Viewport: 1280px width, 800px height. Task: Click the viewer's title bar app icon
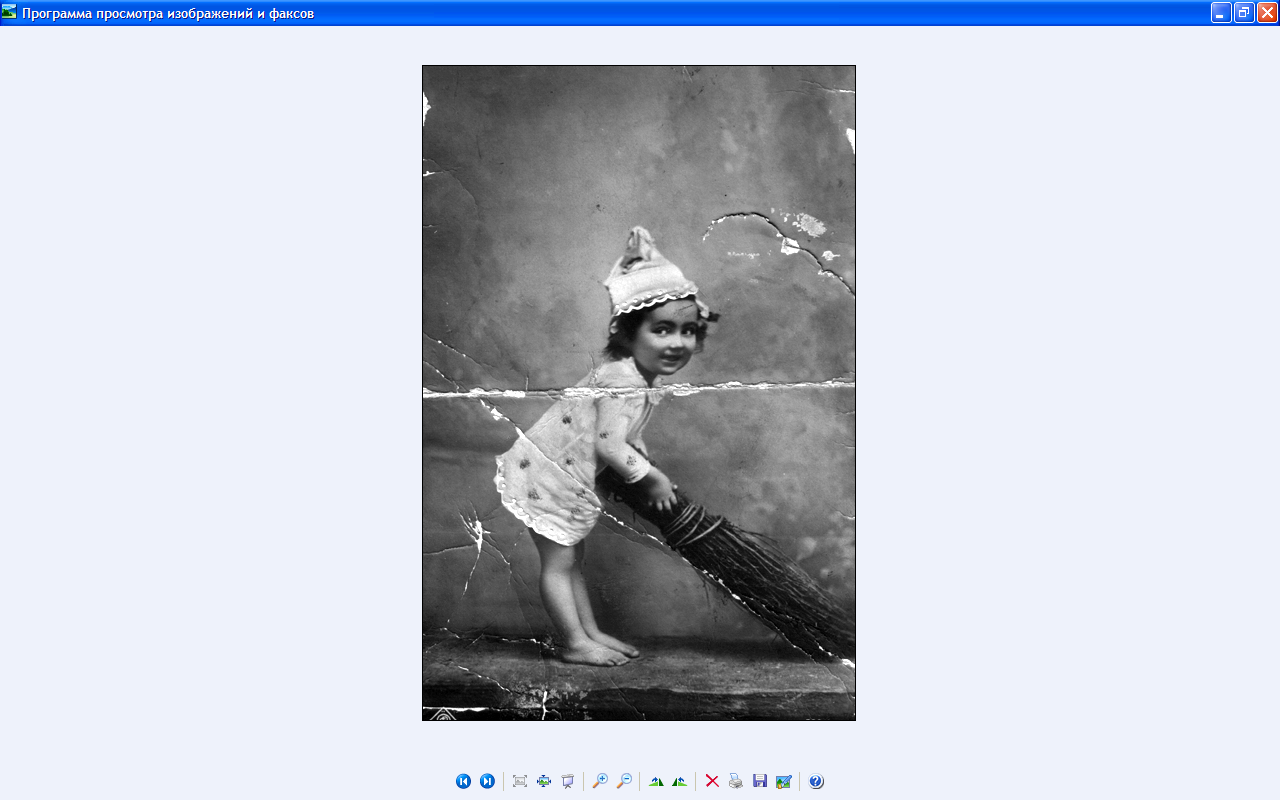[9, 12]
